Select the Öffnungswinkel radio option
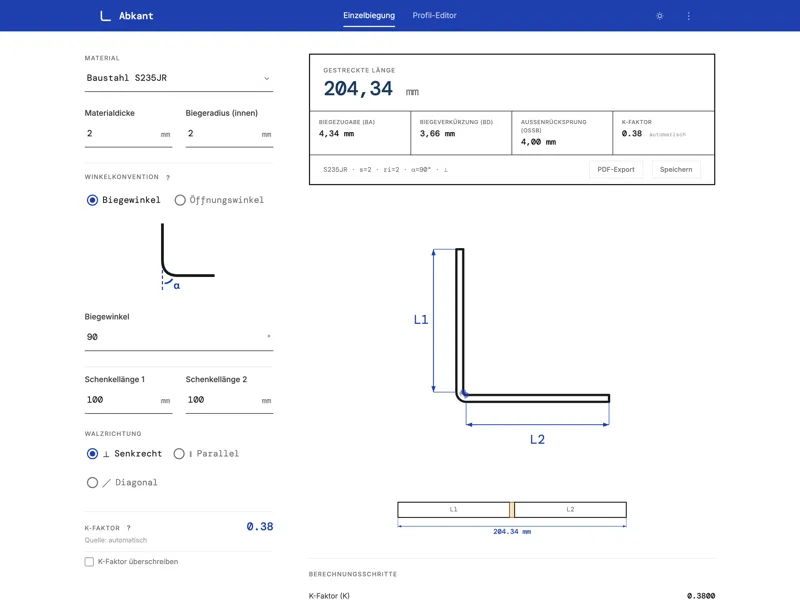Viewport: 800px width, 600px height. click(x=180, y=200)
